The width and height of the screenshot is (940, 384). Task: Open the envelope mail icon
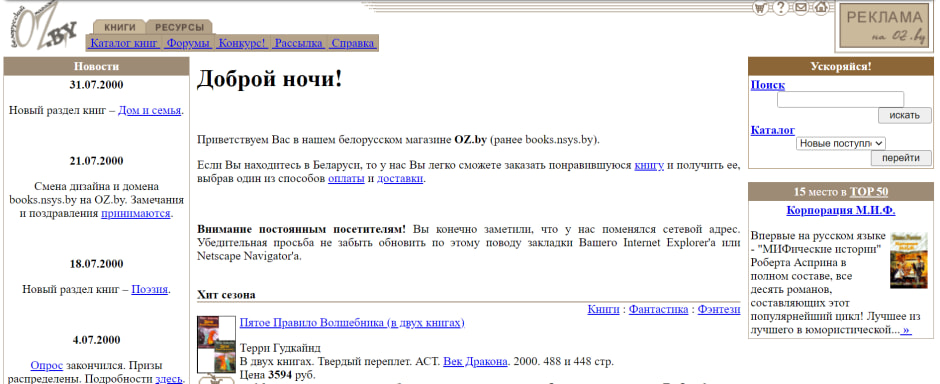point(801,8)
